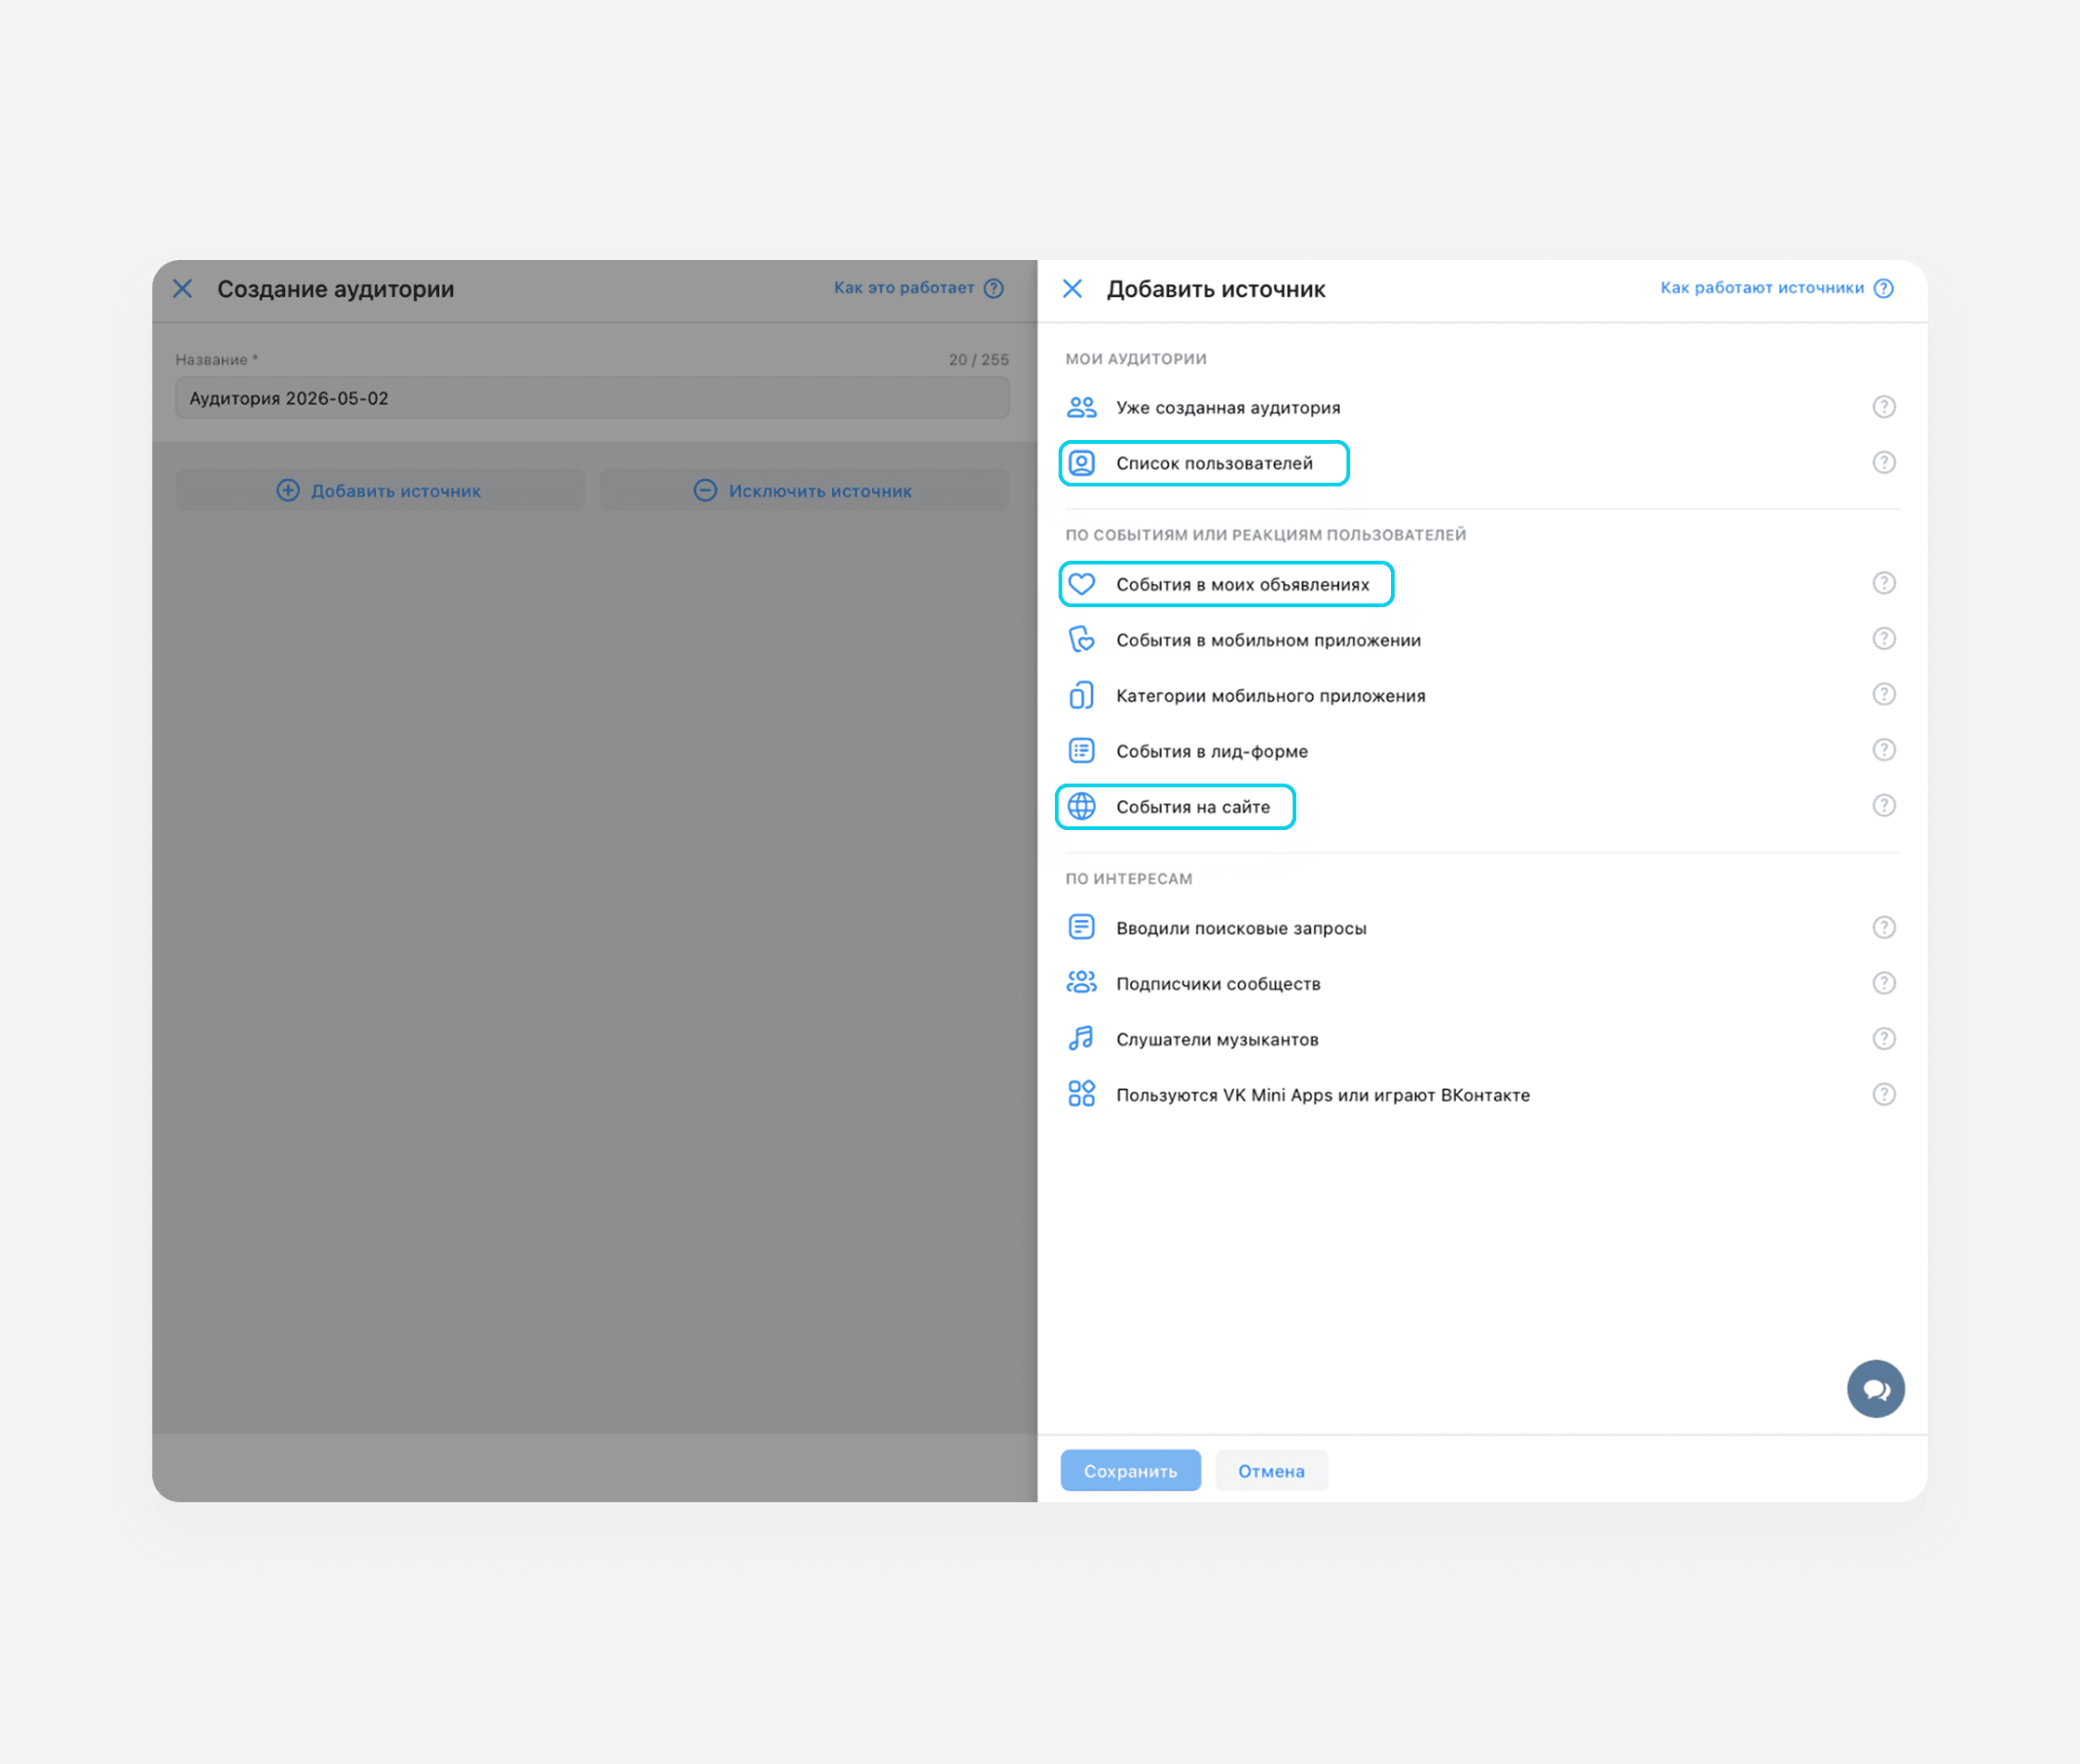This screenshot has height=1764, width=2080.
Task: Focus the Название input field
Action: pos(592,398)
